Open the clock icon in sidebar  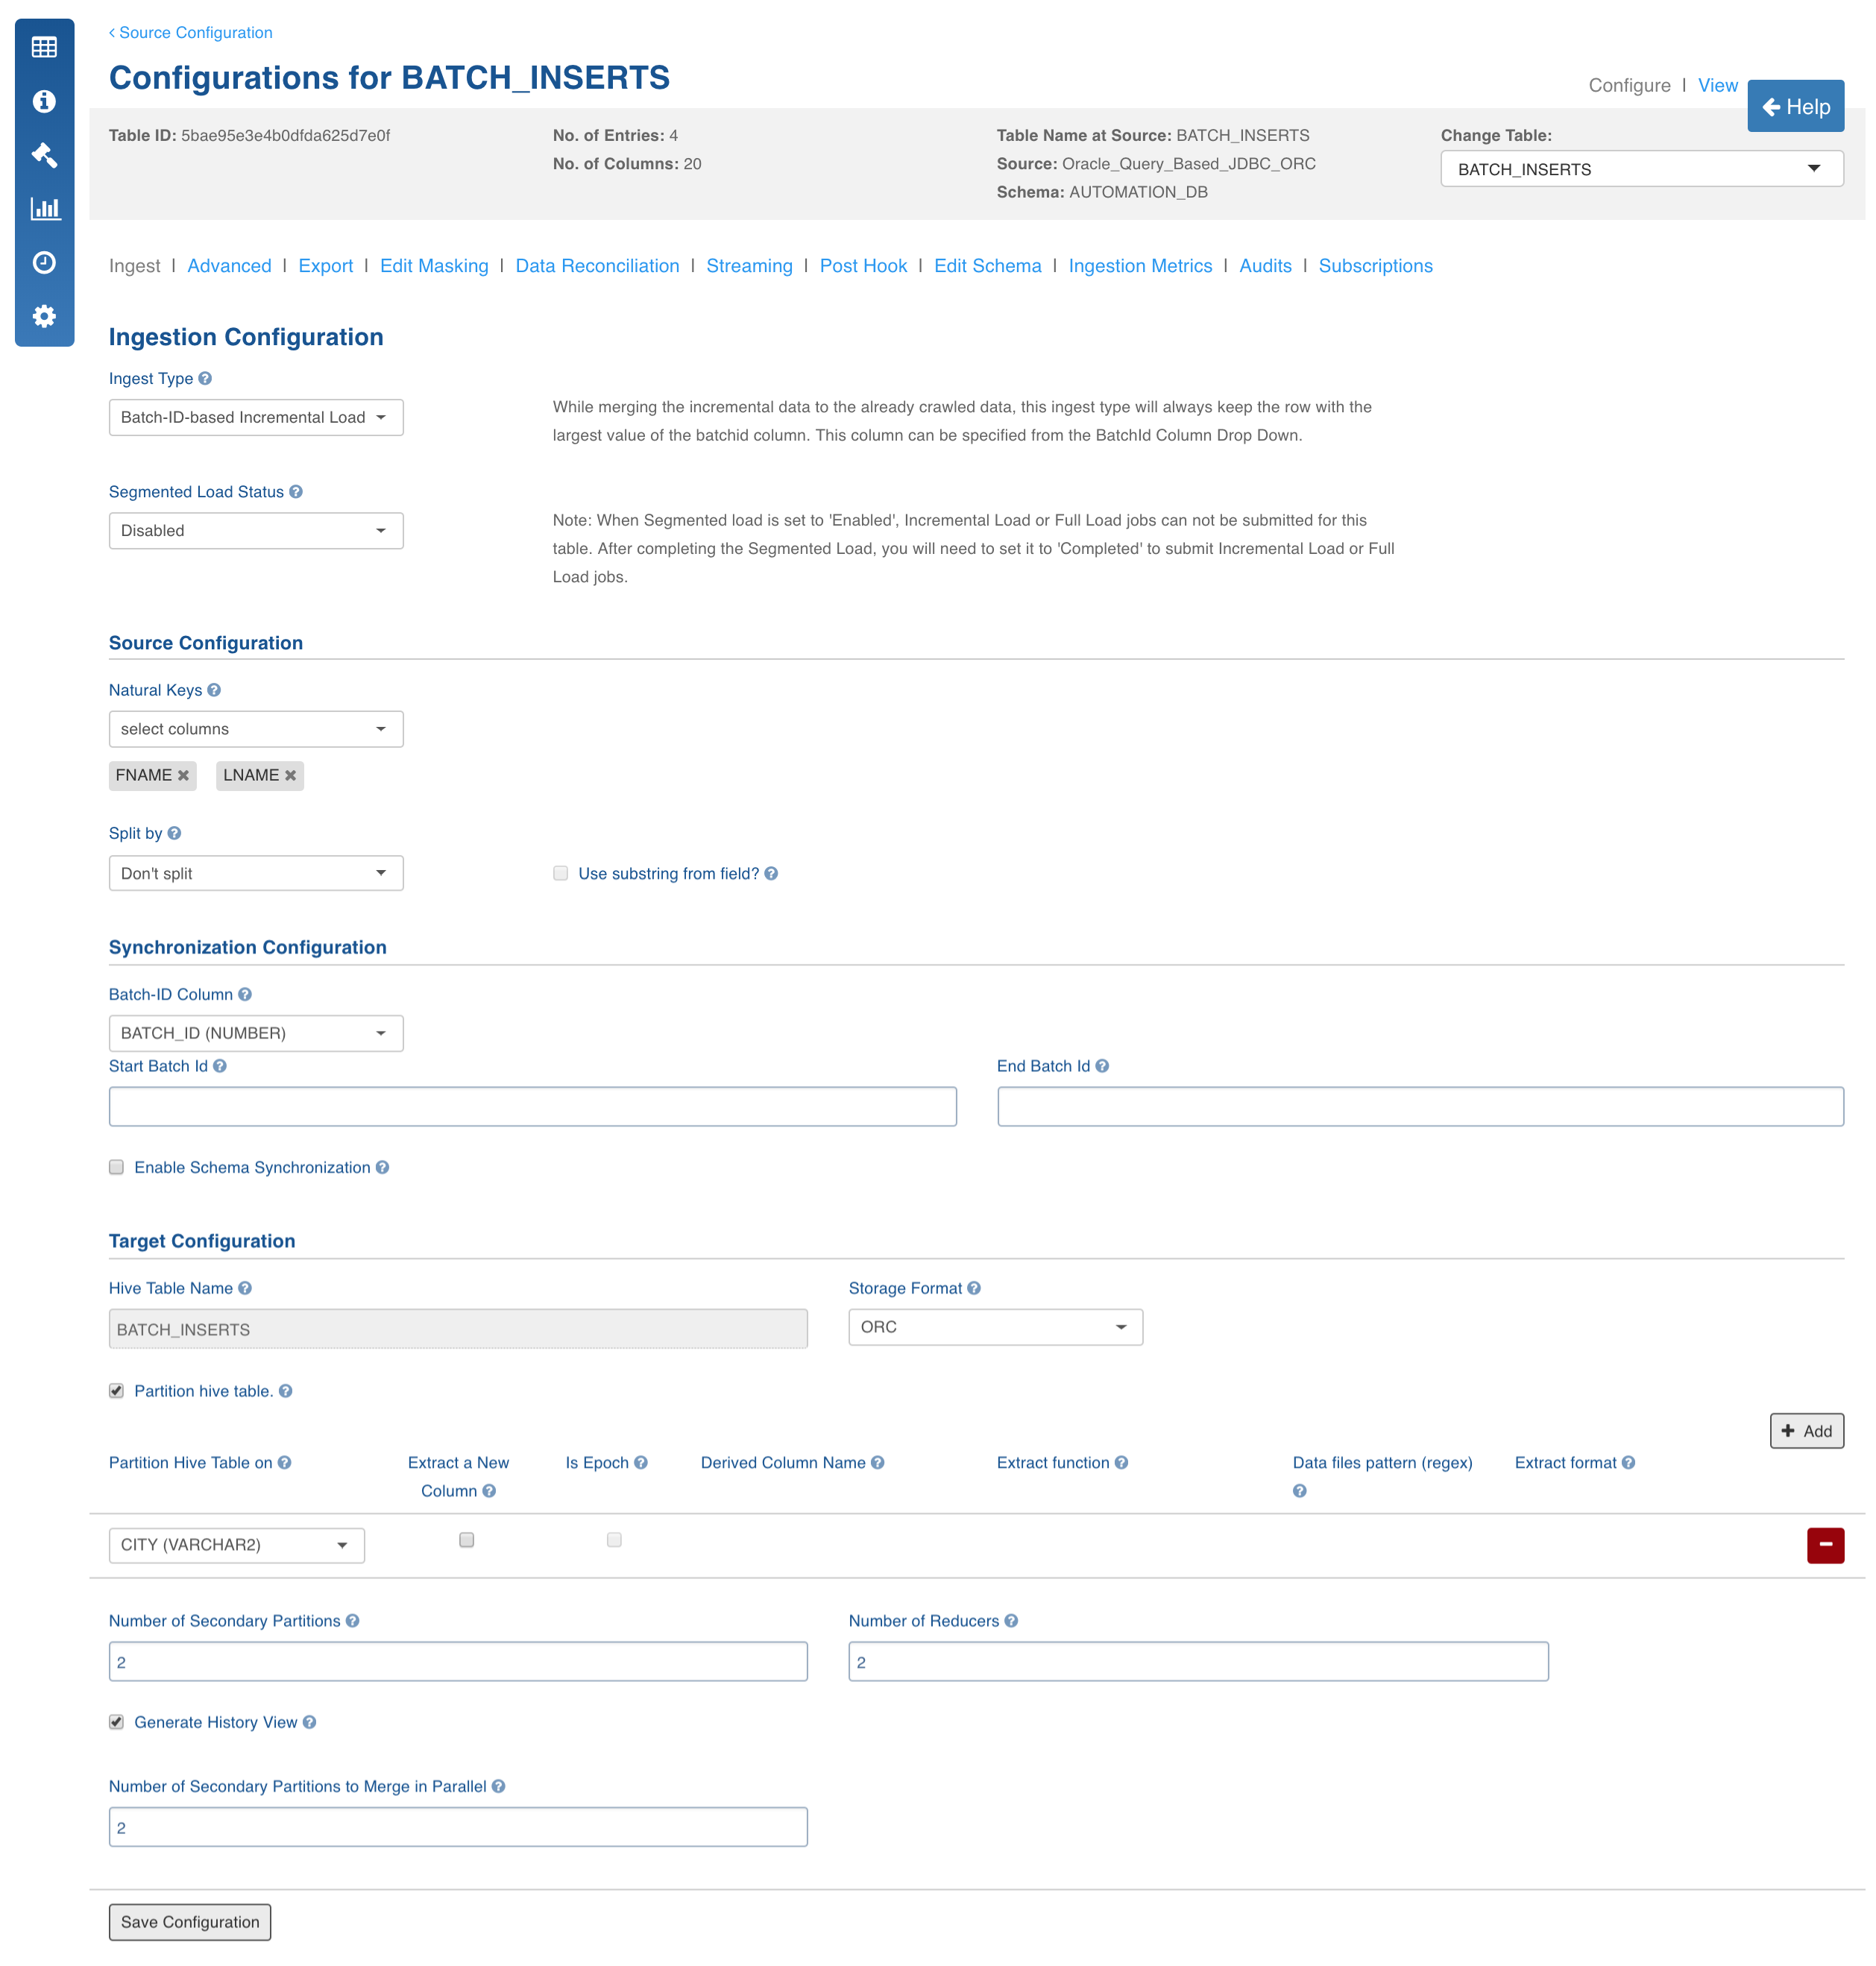(44, 262)
